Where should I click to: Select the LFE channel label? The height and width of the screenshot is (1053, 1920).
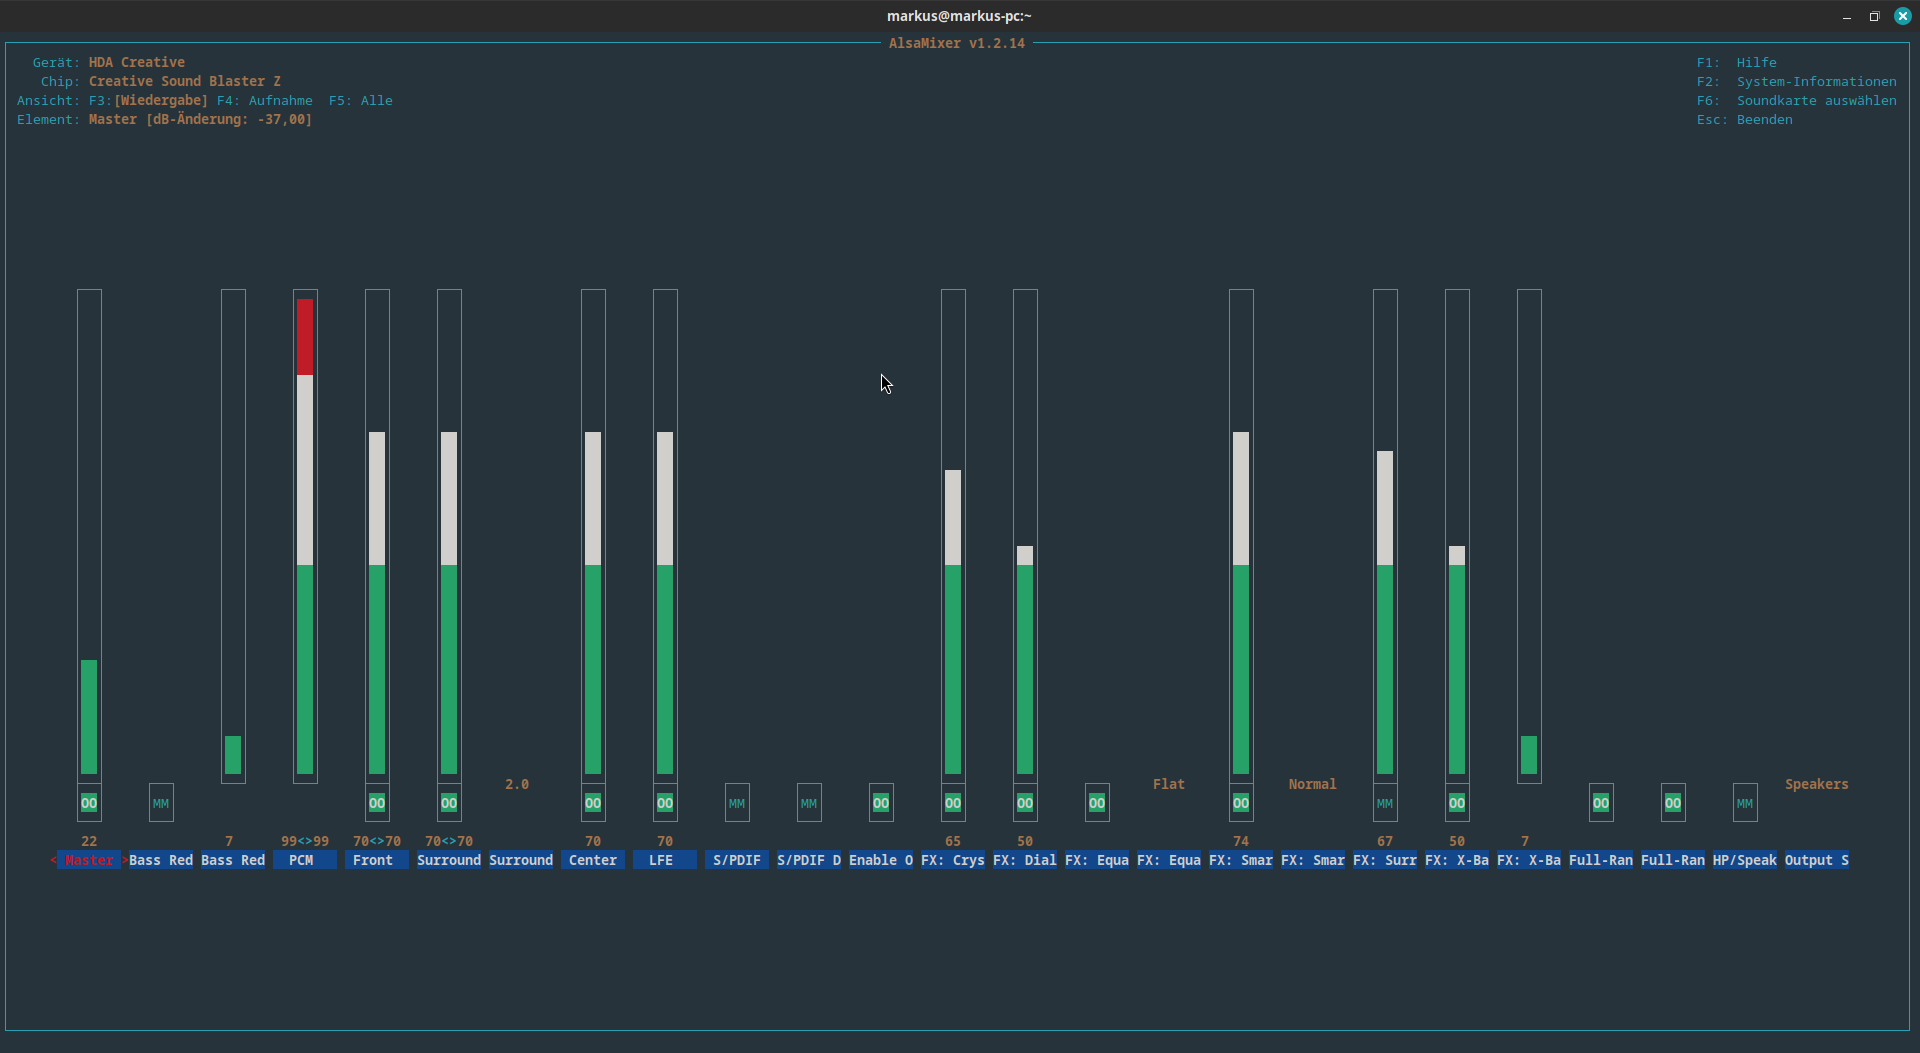(665, 860)
